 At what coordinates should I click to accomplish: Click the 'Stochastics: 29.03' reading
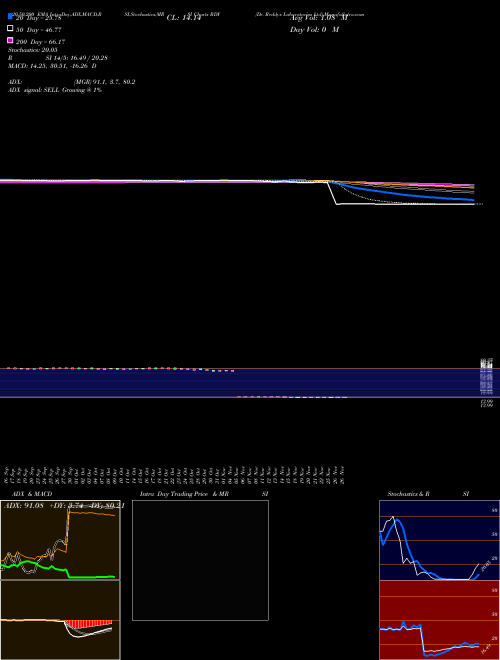pos(33,50)
